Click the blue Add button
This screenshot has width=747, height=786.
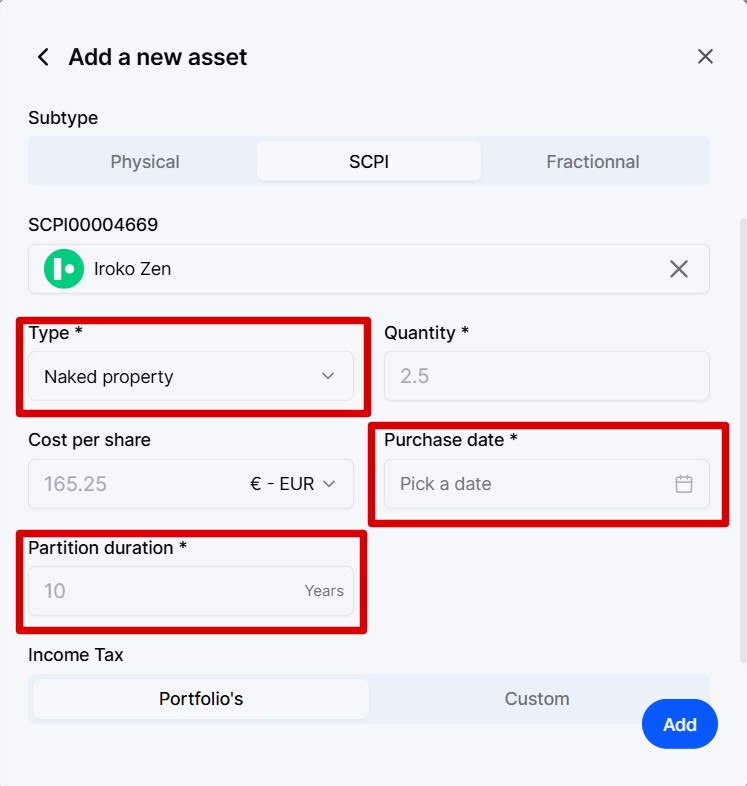pyautogui.click(x=680, y=724)
